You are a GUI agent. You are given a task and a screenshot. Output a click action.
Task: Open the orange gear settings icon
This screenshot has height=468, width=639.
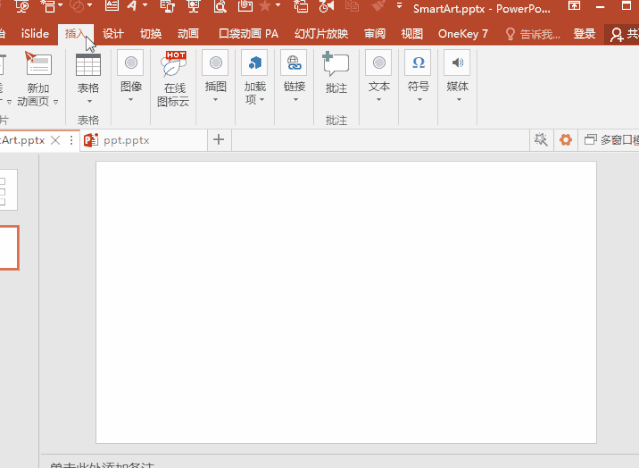566,140
